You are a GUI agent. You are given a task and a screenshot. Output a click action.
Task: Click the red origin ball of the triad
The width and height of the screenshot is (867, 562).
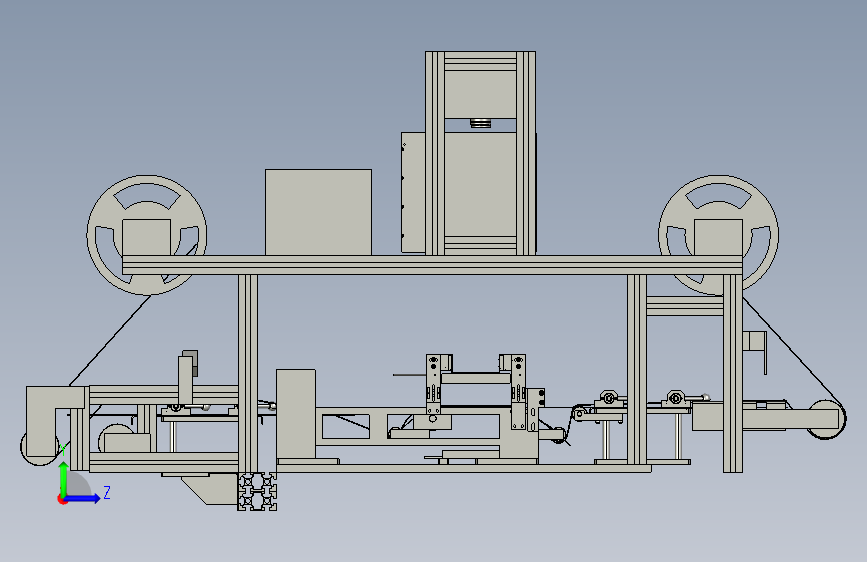coord(62,499)
